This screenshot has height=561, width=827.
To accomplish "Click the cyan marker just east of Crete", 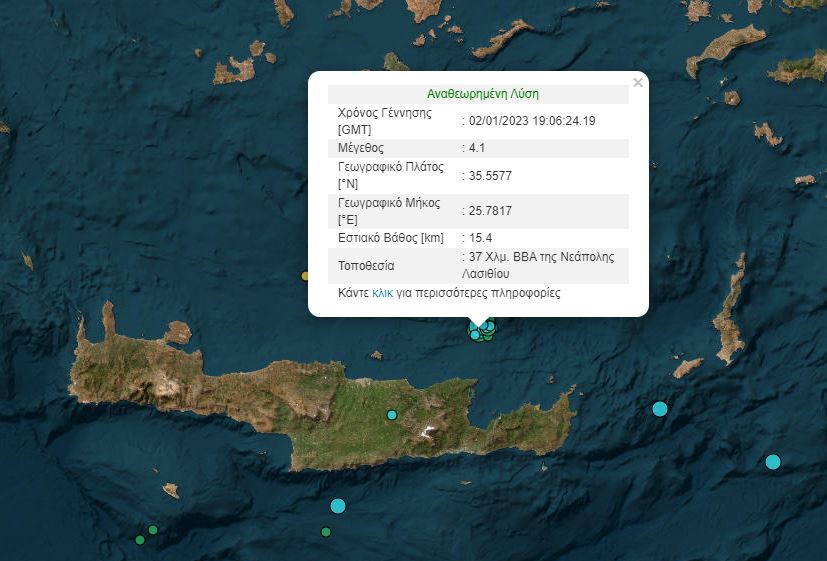I will [660, 408].
